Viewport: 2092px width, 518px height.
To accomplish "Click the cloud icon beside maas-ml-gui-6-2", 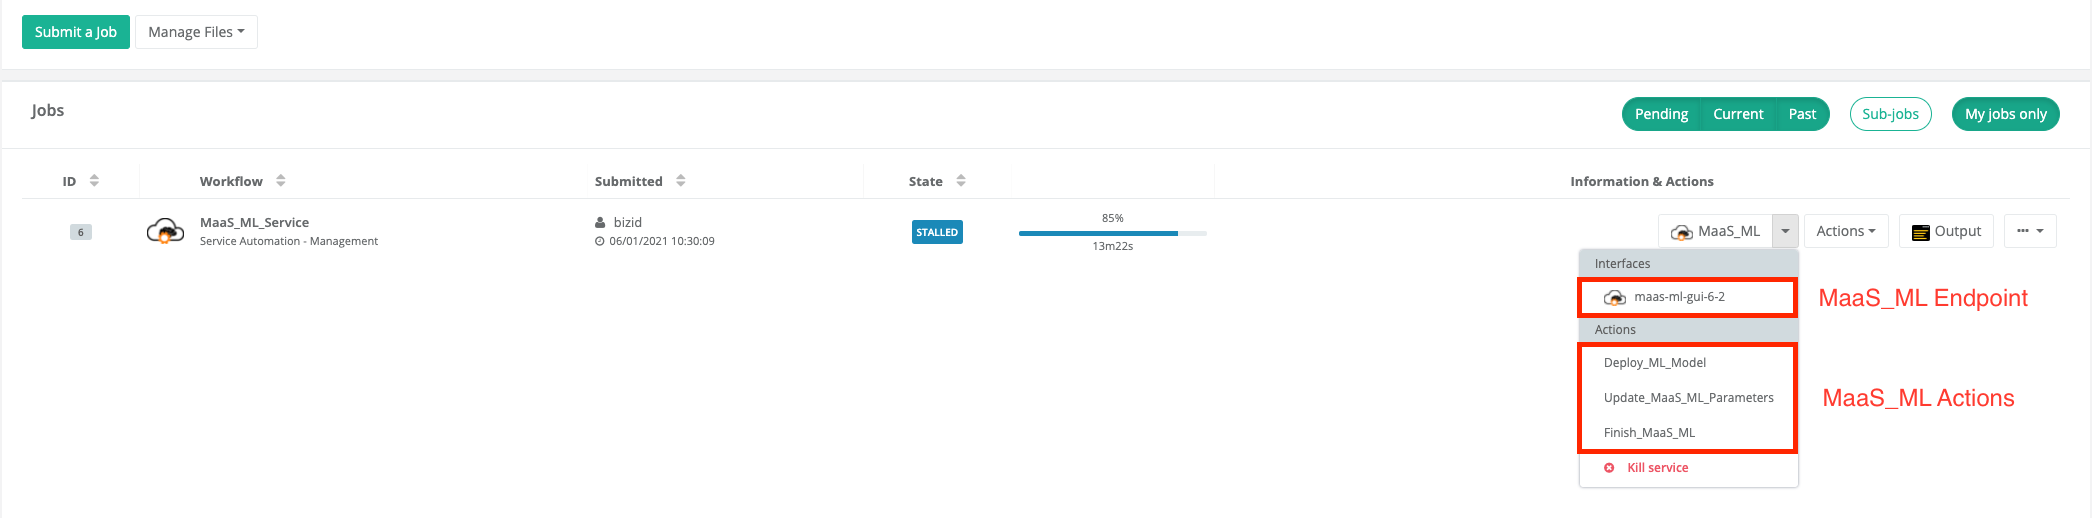I will (x=1614, y=297).
